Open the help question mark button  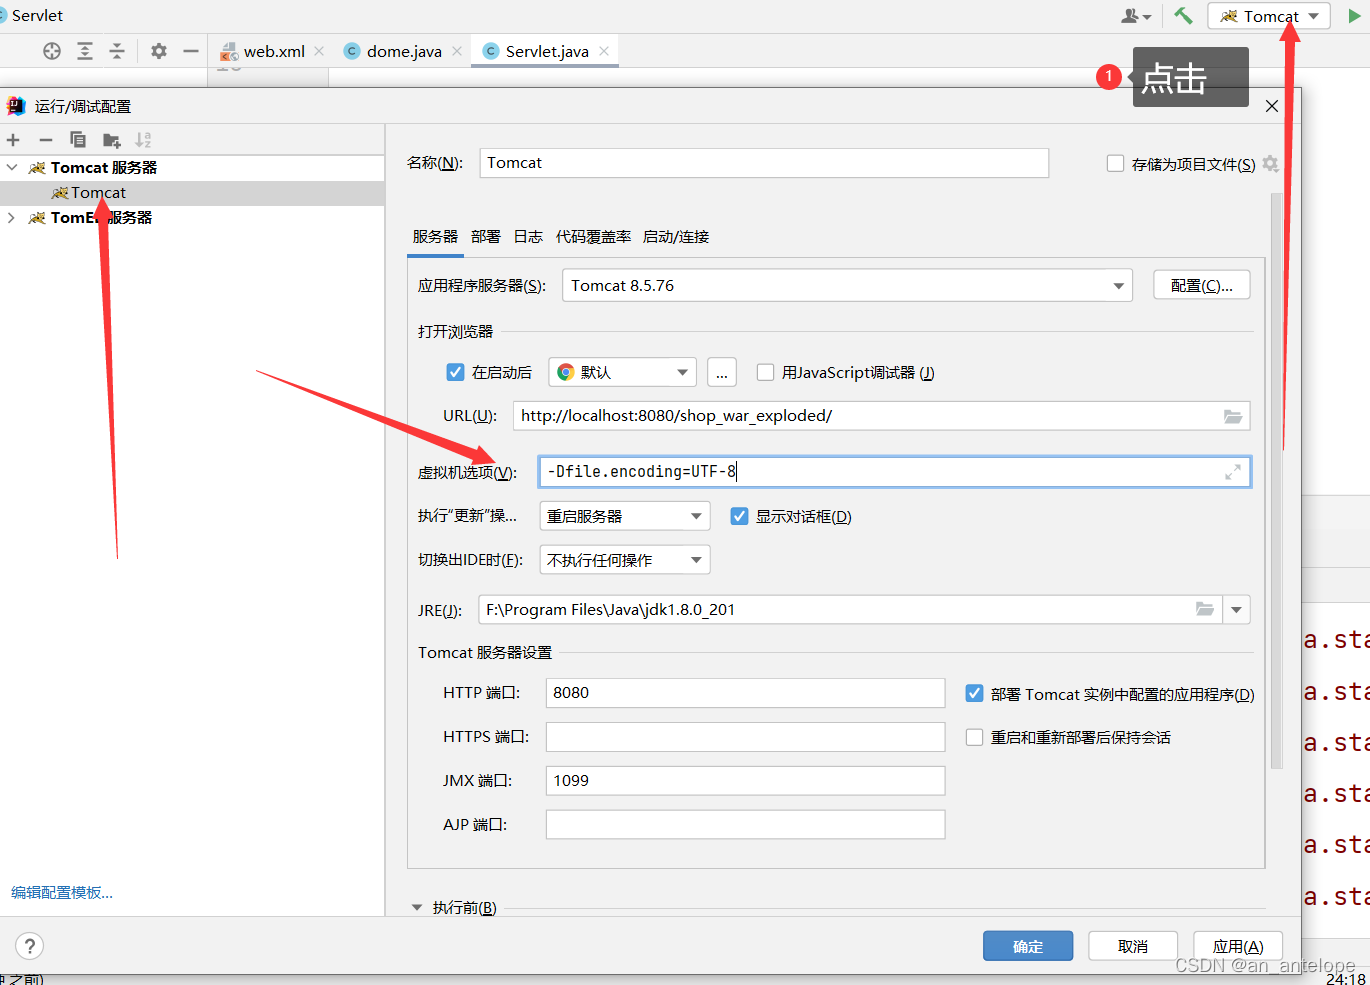[30, 946]
